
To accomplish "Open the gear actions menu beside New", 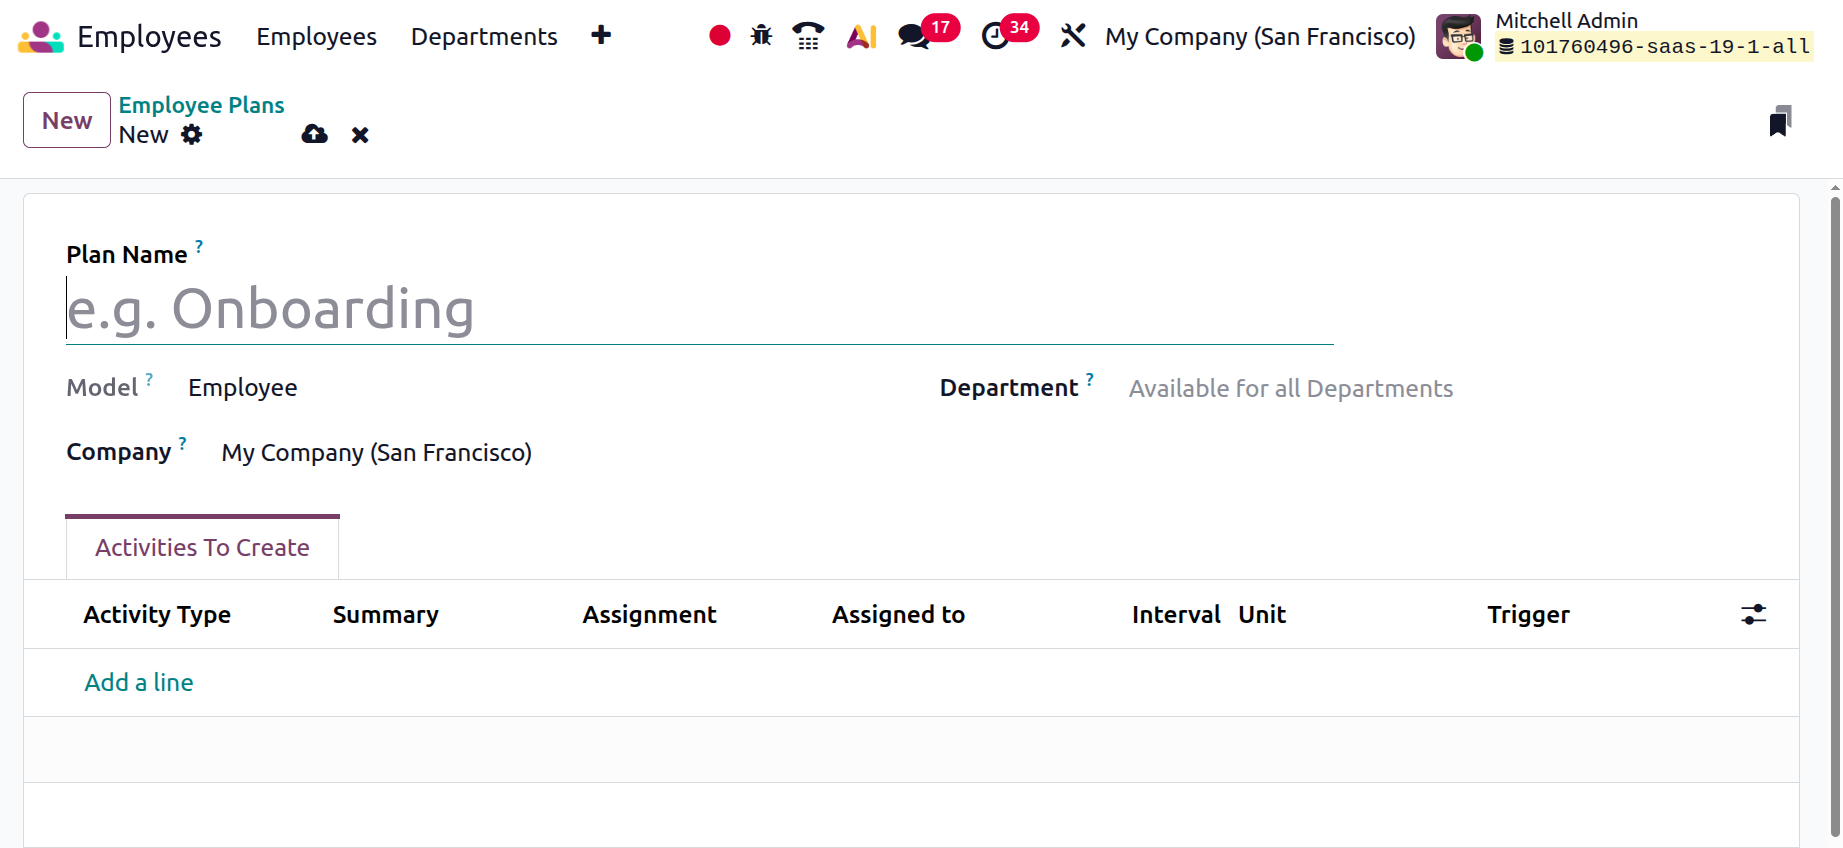I will (192, 135).
